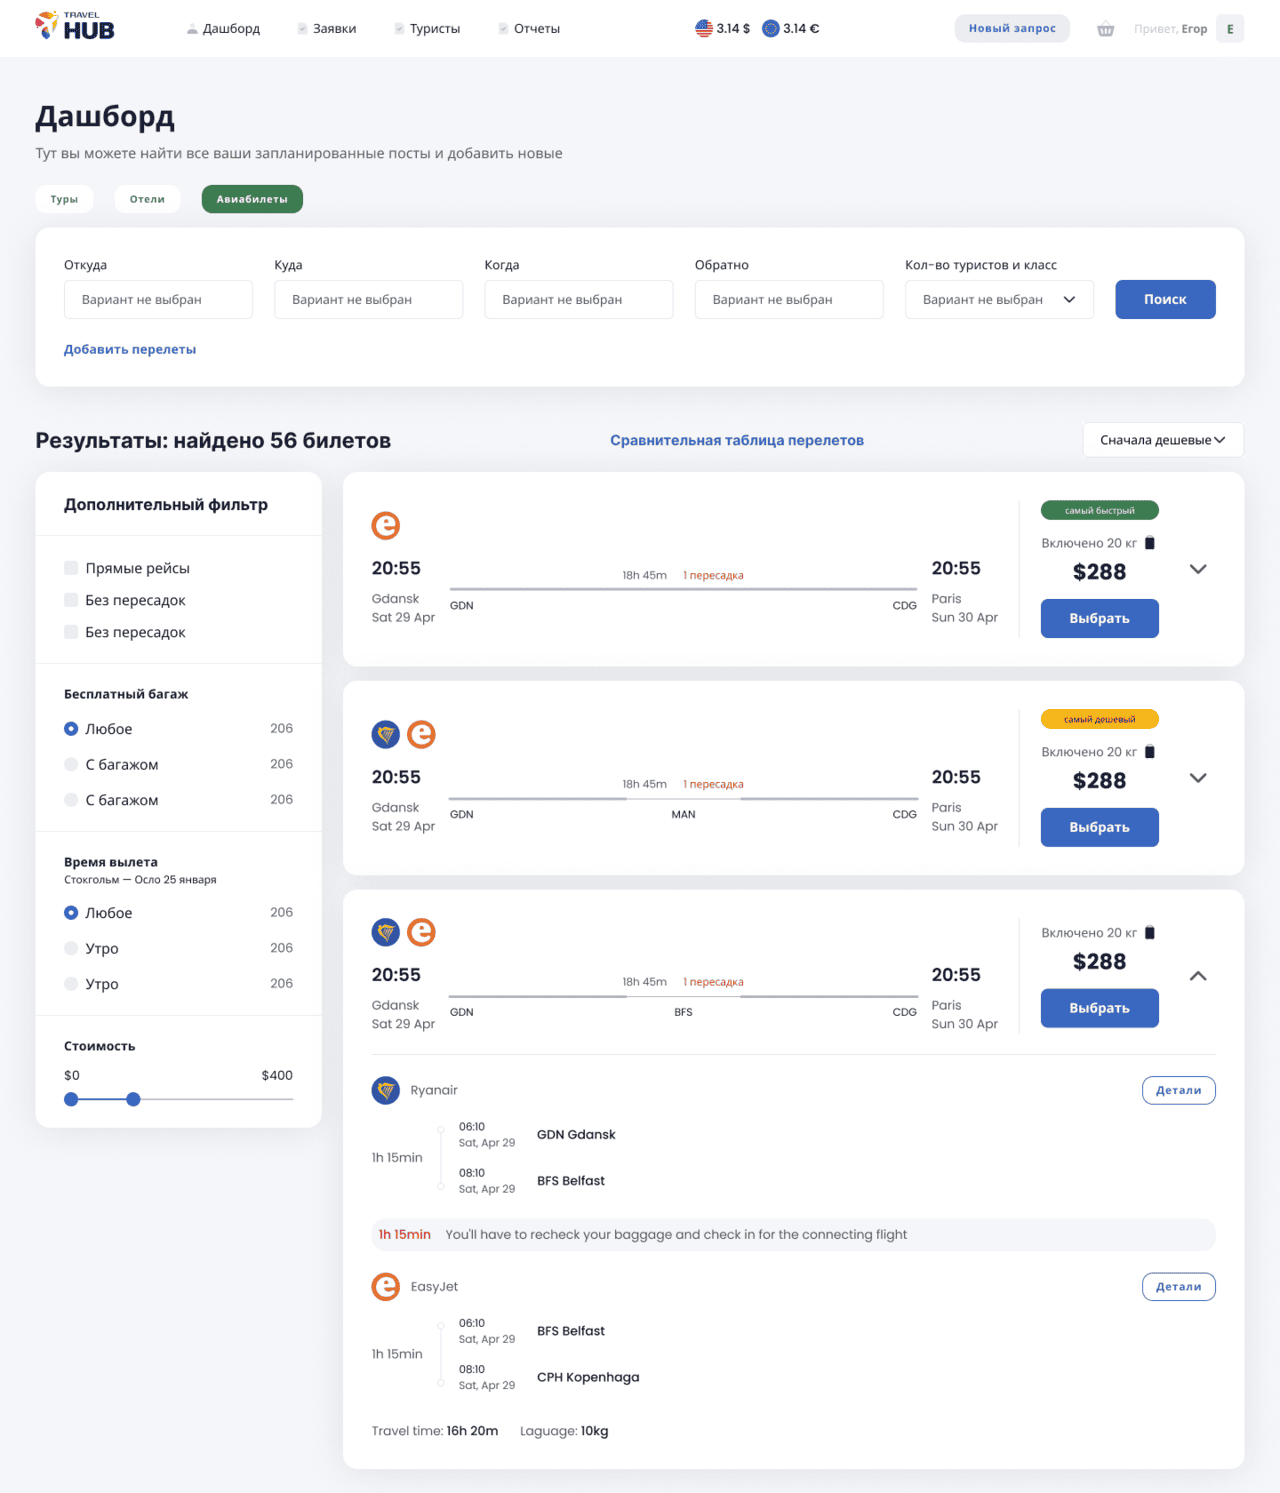Open the Сначала дешевые sort dropdown

coord(1162,440)
